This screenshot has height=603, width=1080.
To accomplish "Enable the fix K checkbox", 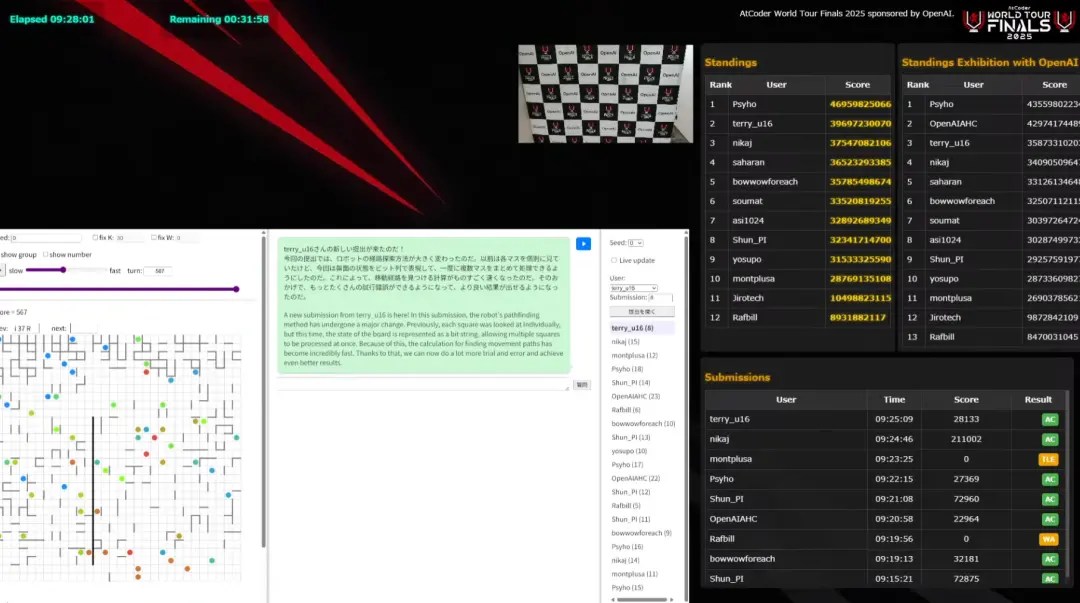I will pos(95,238).
